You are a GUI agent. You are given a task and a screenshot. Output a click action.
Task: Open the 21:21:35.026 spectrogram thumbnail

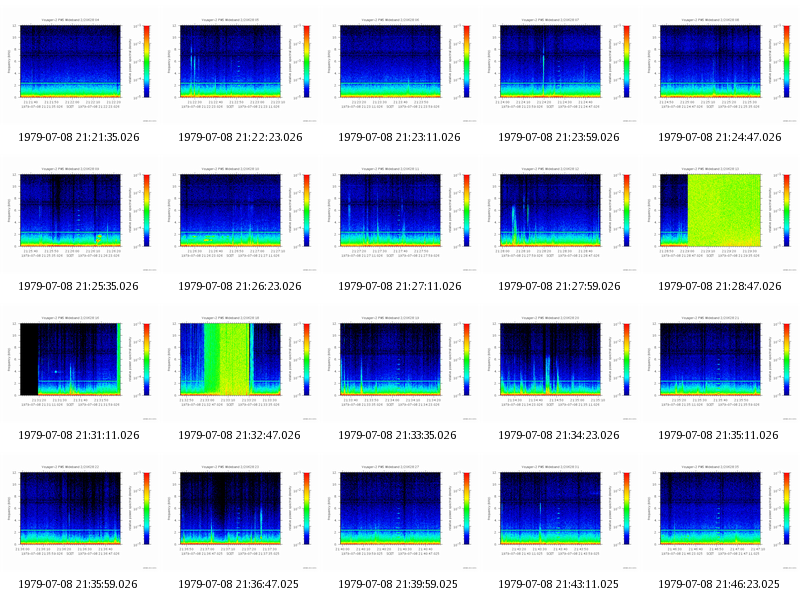(79, 67)
